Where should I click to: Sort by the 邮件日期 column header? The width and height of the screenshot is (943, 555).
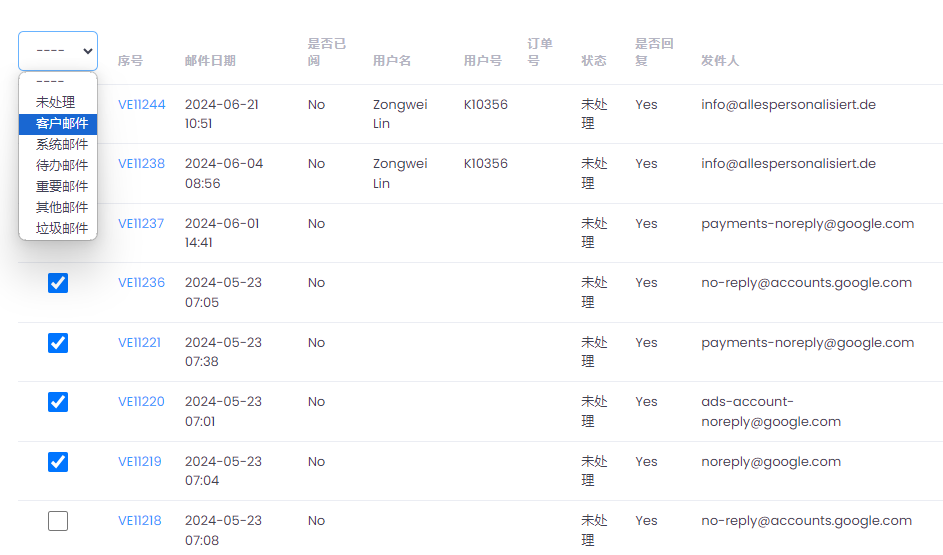pyautogui.click(x=210, y=61)
